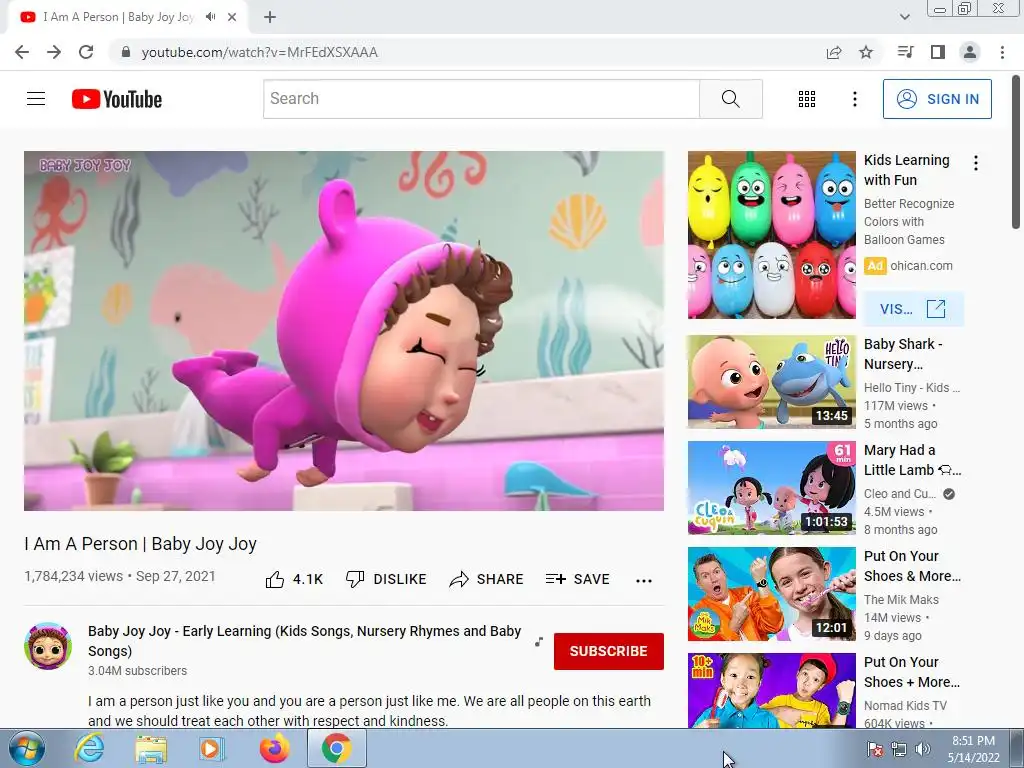Open the SHARE dialog

click(487, 579)
